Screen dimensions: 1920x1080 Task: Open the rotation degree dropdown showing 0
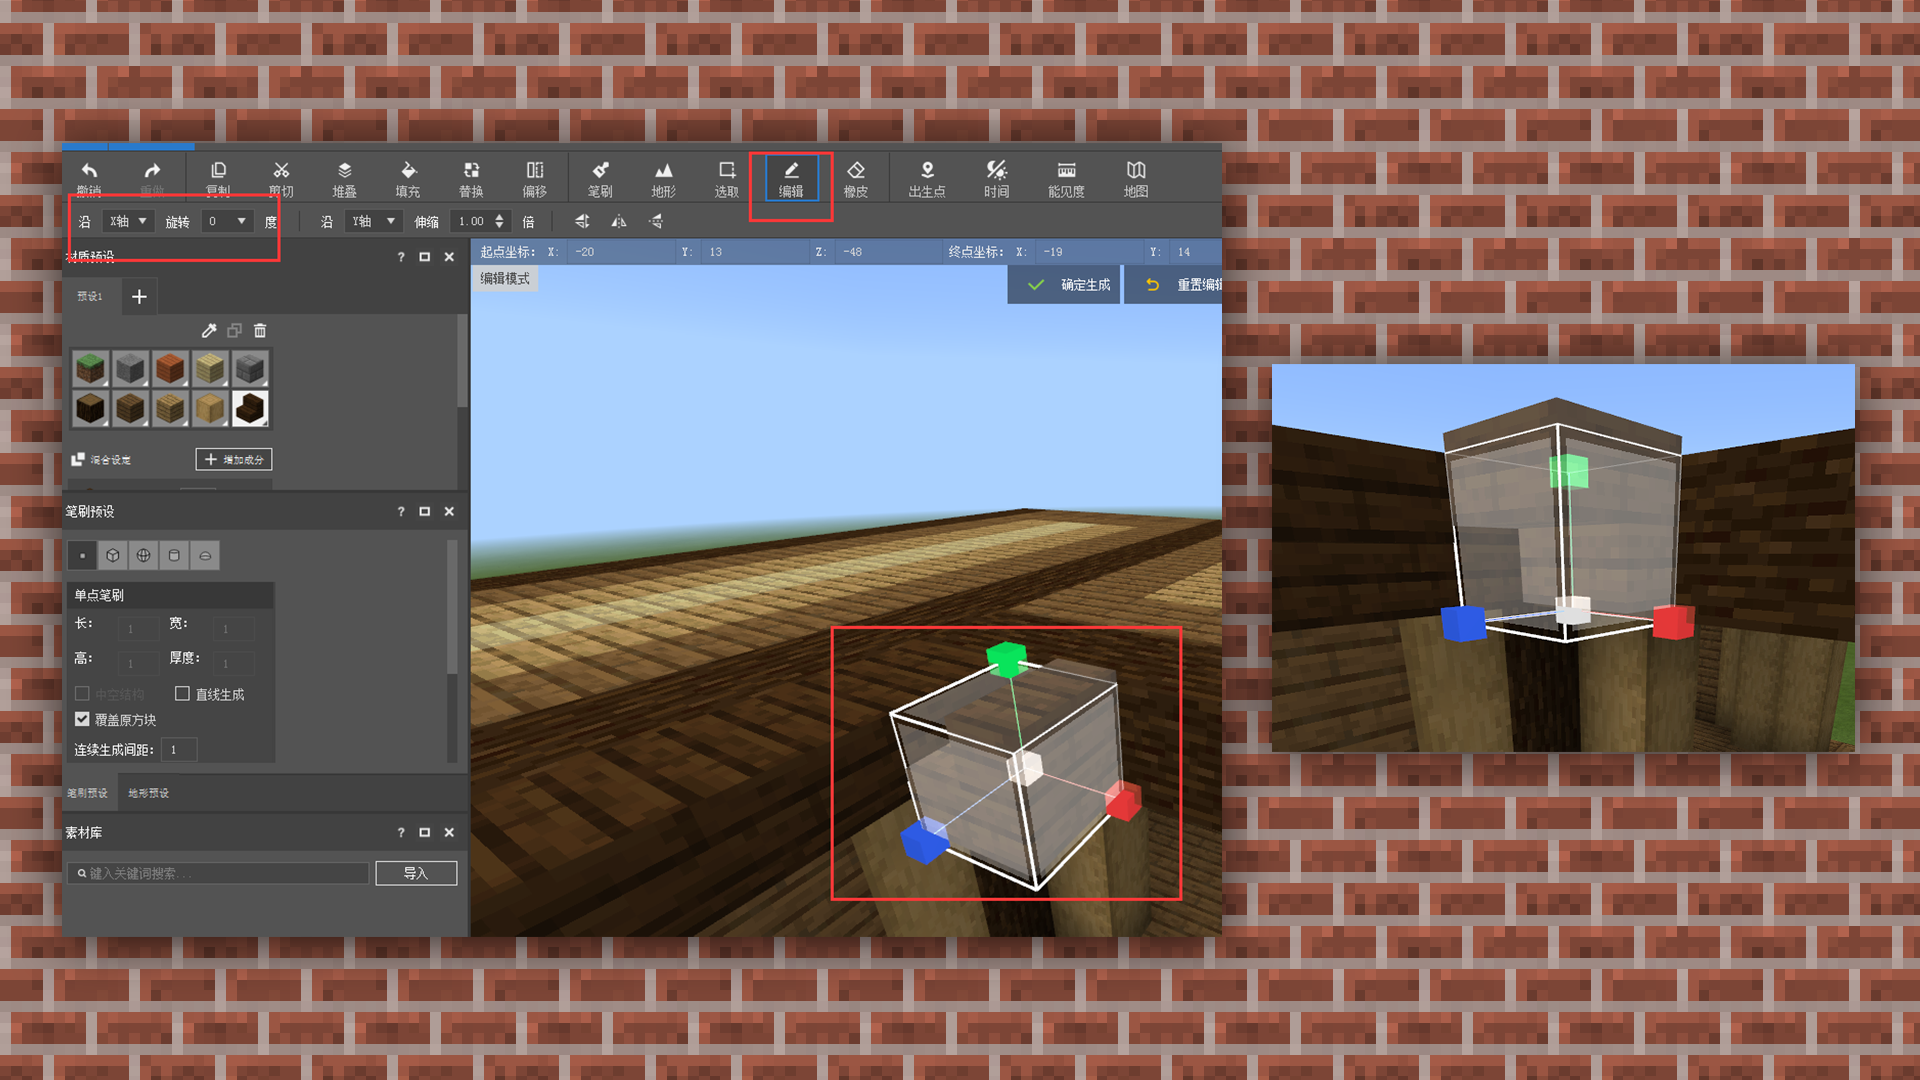point(227,221)
